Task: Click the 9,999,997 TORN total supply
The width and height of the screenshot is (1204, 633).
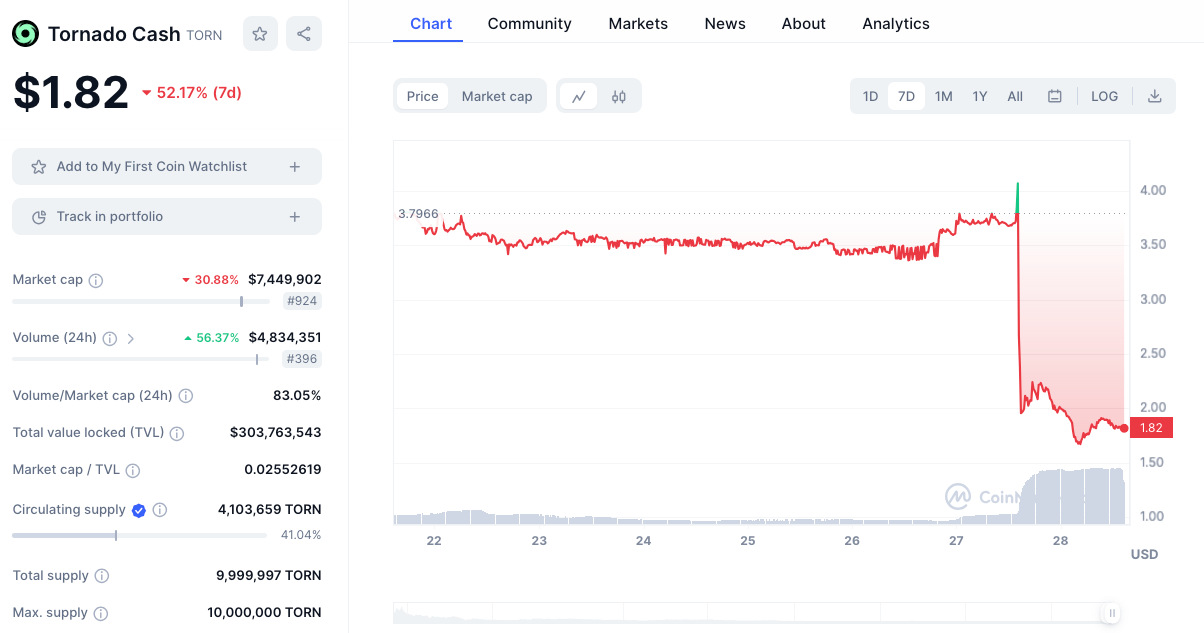Action: click(x=269, y=576)
